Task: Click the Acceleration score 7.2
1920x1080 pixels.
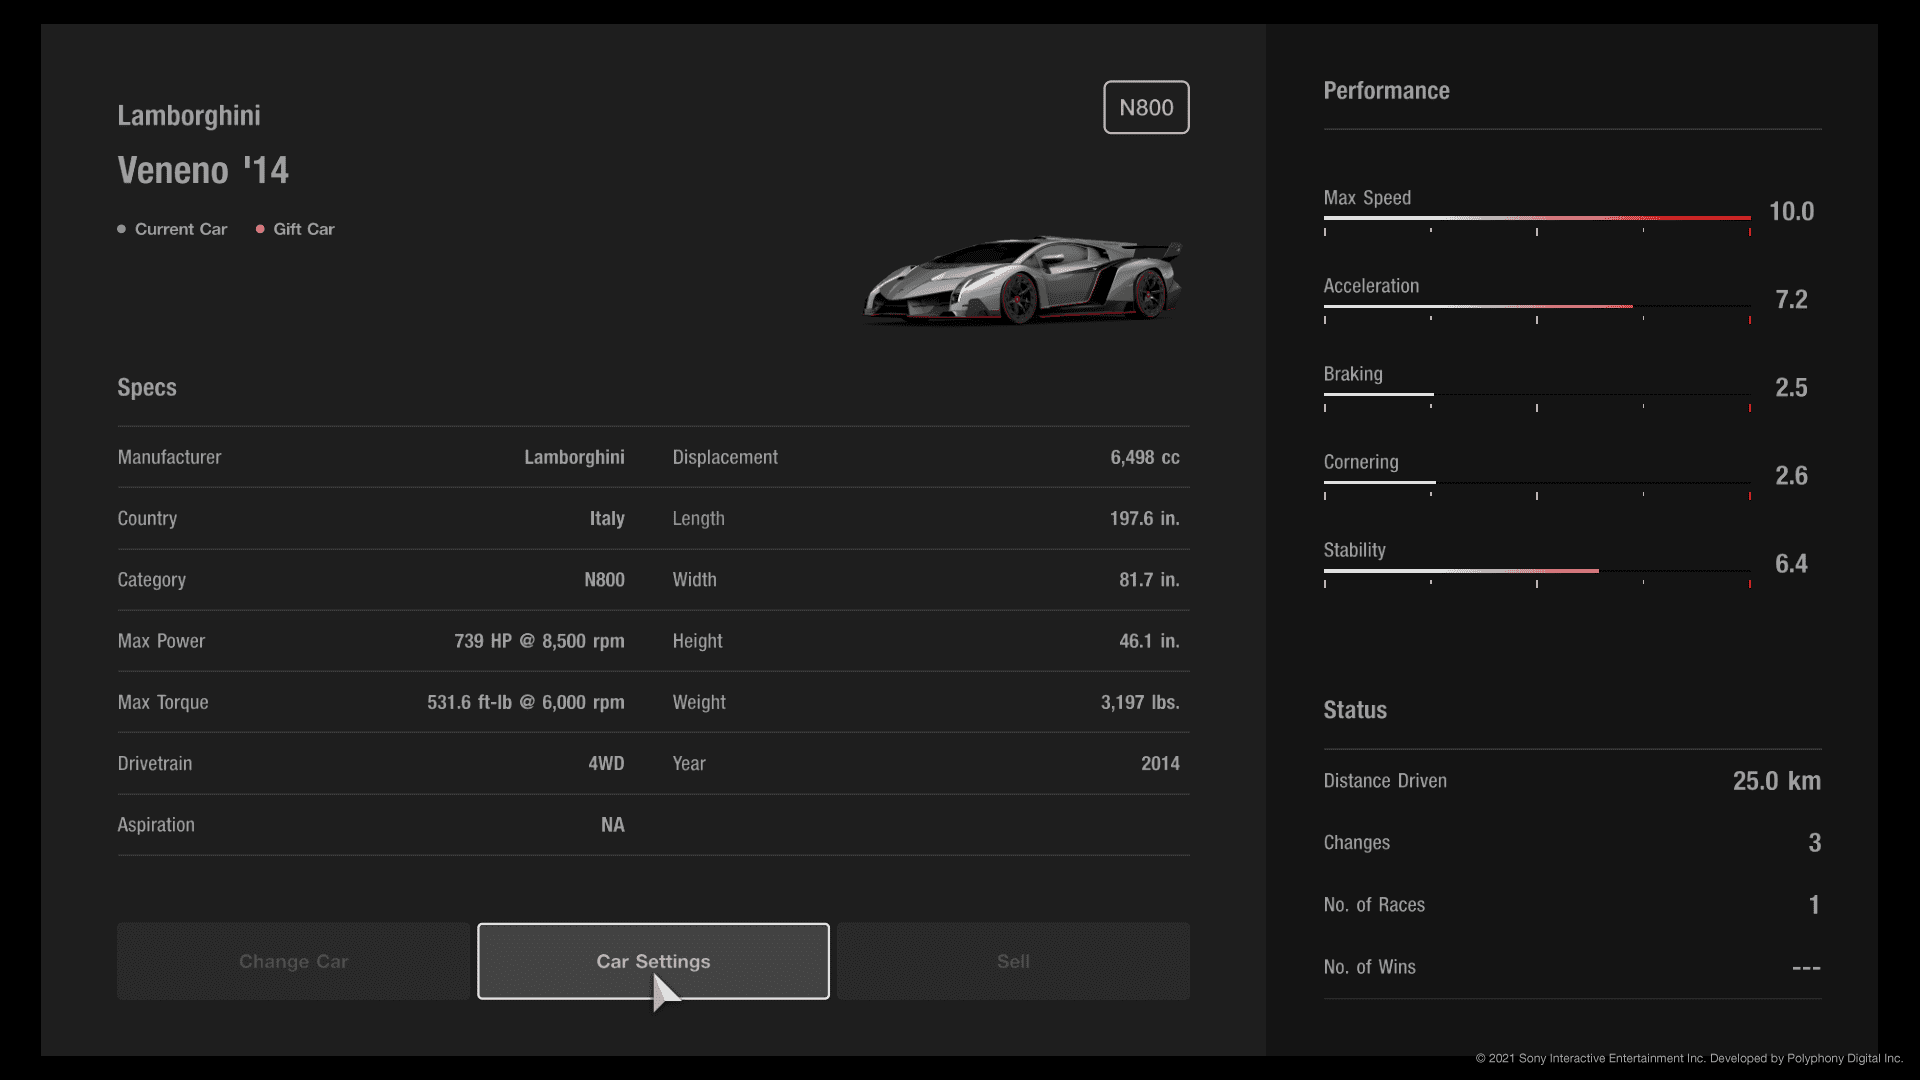Action: coord(1791,300)
